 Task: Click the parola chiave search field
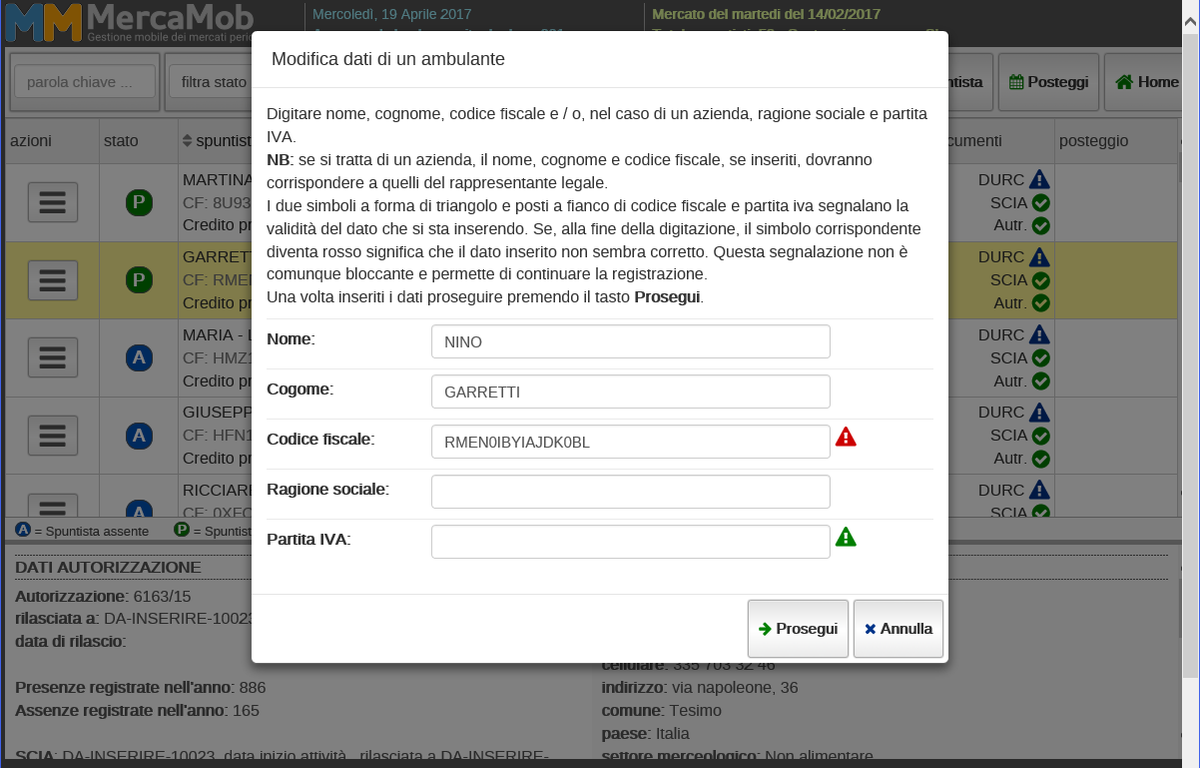point(85,82)
